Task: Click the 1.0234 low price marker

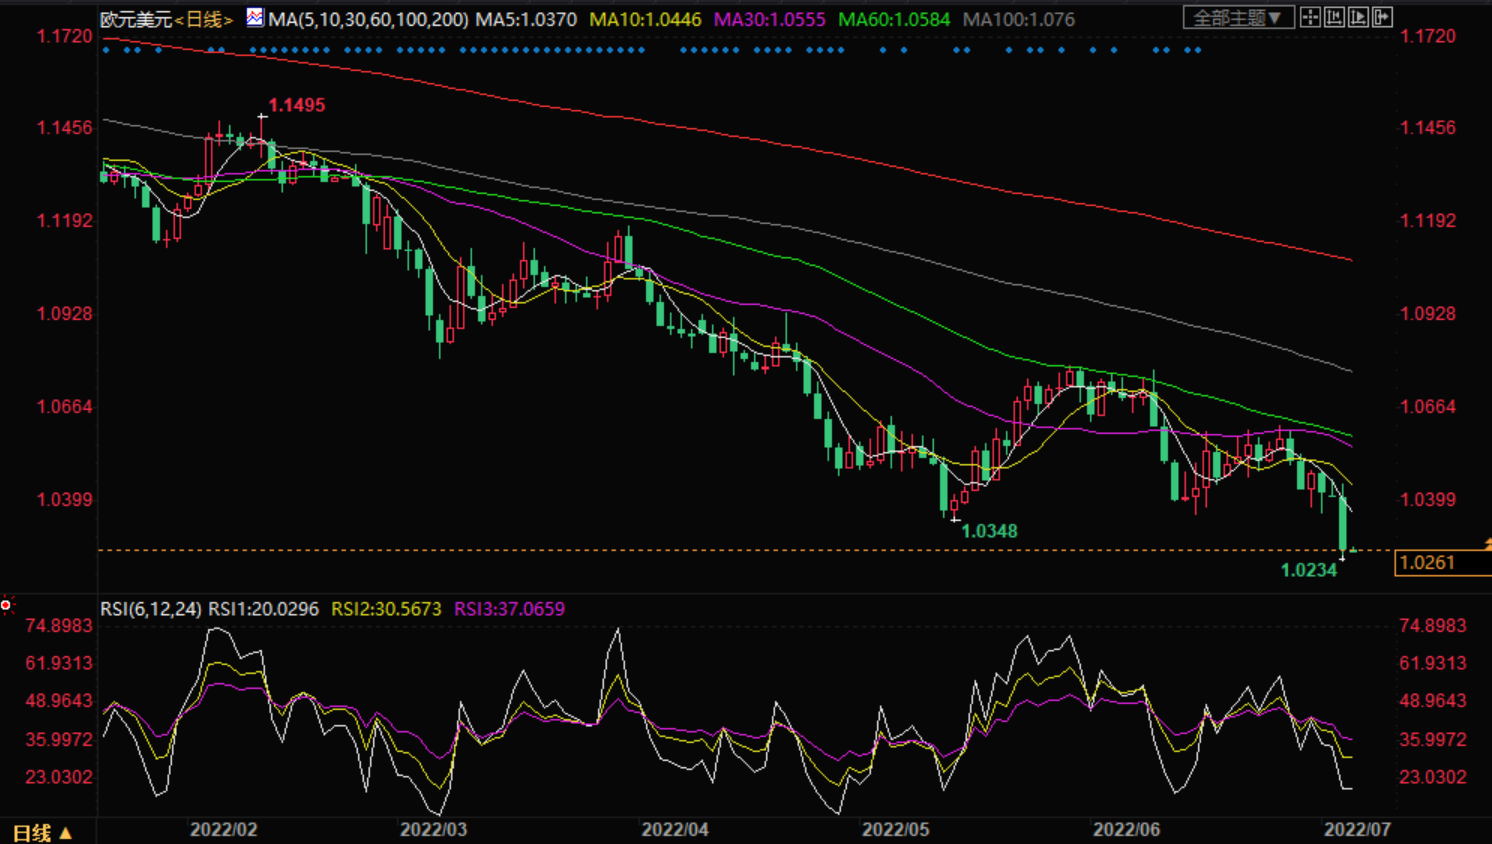Action: [1308, 570]
